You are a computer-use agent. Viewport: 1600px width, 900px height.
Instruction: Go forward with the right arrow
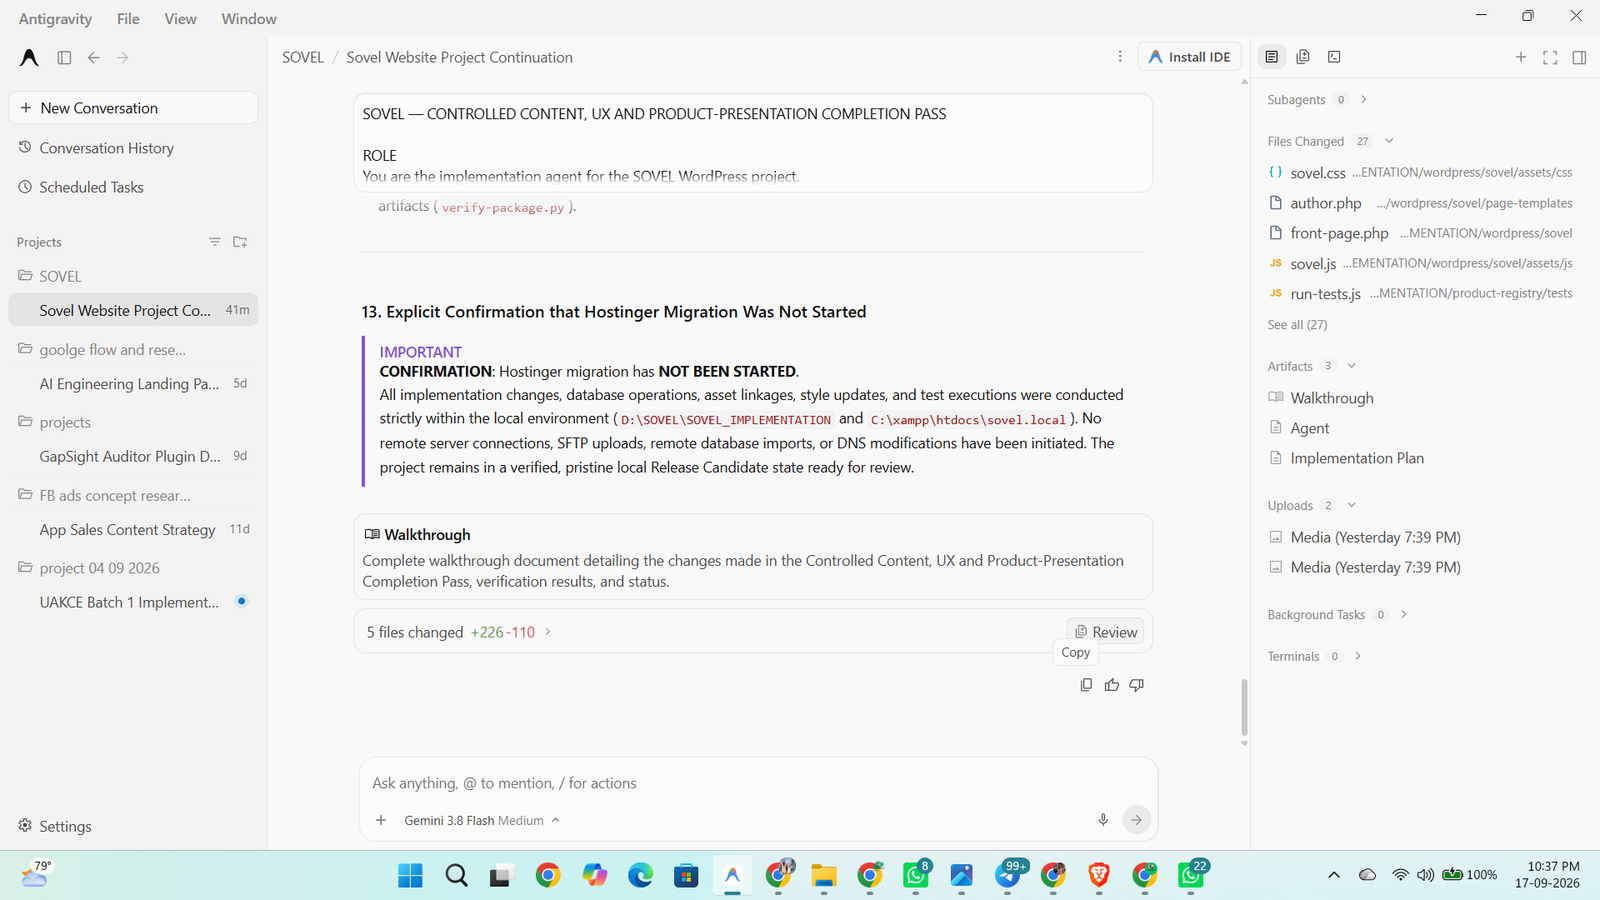coord(122,58)
